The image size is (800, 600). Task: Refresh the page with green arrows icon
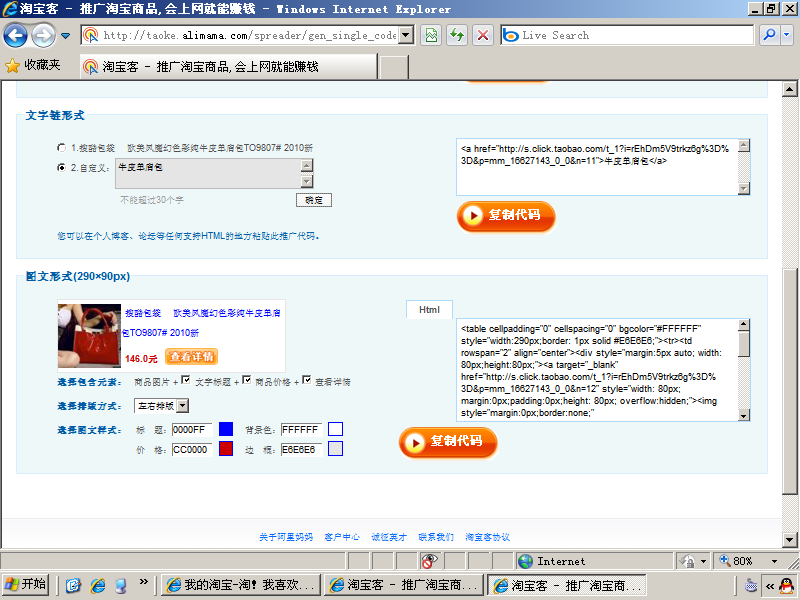(457, 35)
